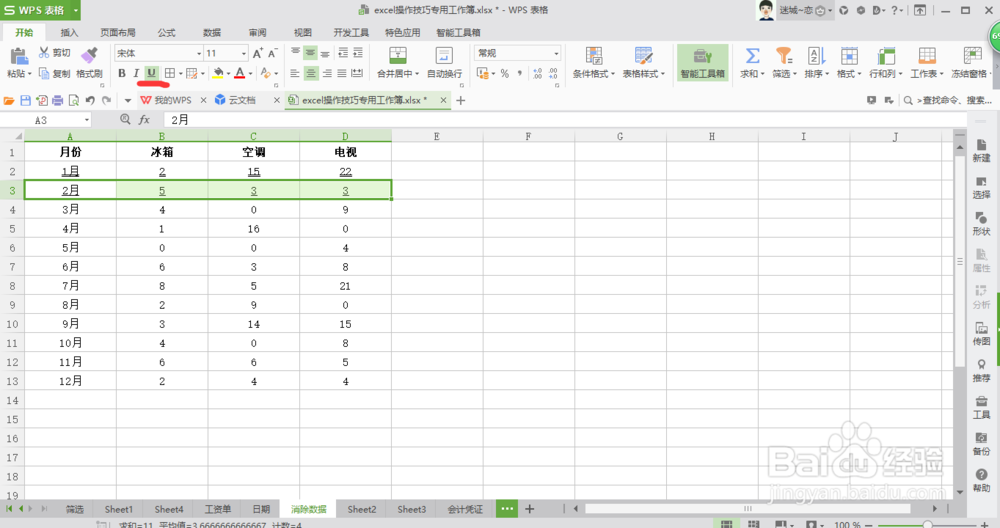1000x528 pixels.
Task: Click the Undo arrow icon
Action: coord(90,100)
